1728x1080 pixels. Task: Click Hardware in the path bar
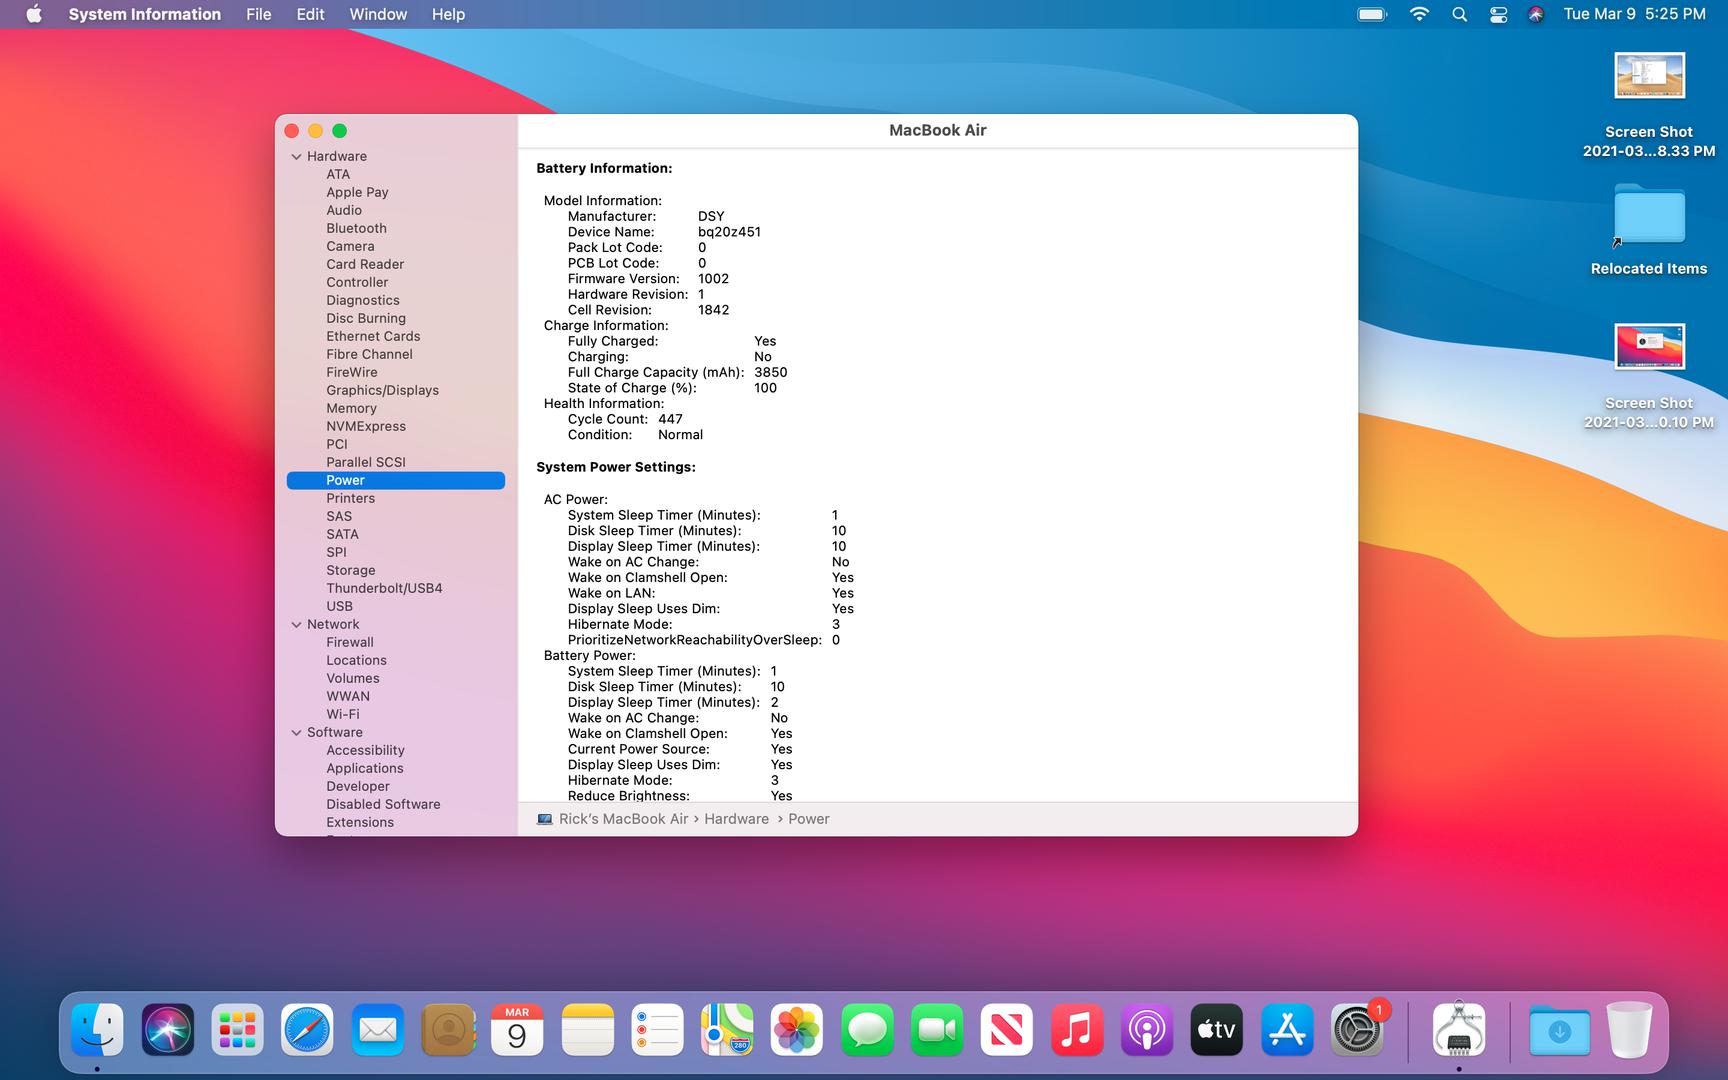point(736,819)
